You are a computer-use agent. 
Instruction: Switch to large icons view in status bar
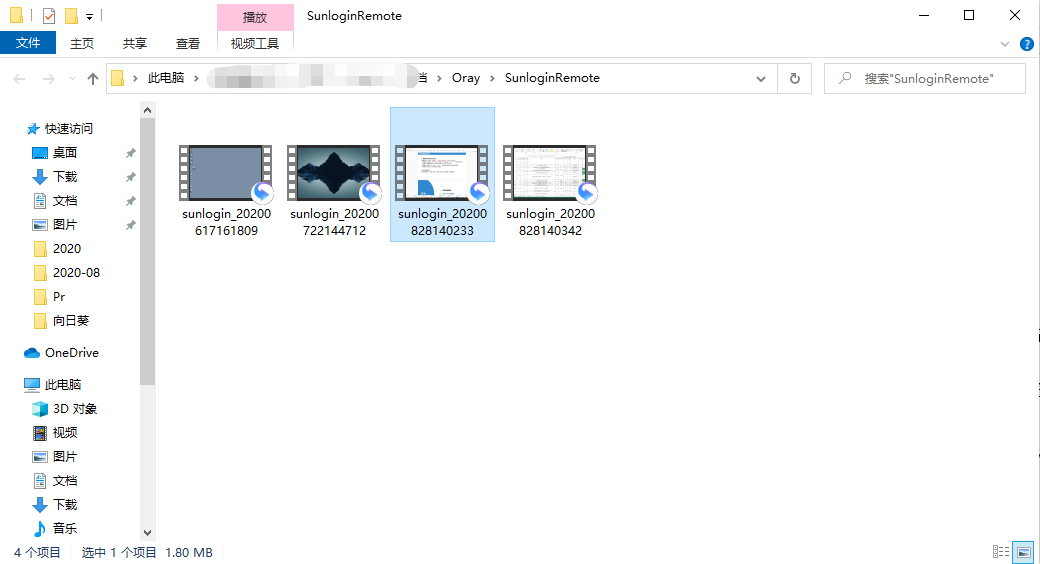coord(1023,551)
